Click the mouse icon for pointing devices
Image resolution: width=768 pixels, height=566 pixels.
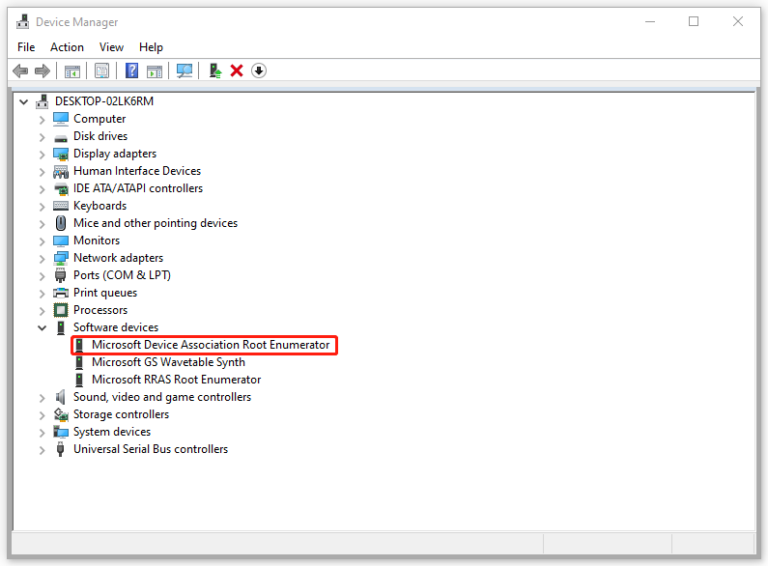click(61, 223)
